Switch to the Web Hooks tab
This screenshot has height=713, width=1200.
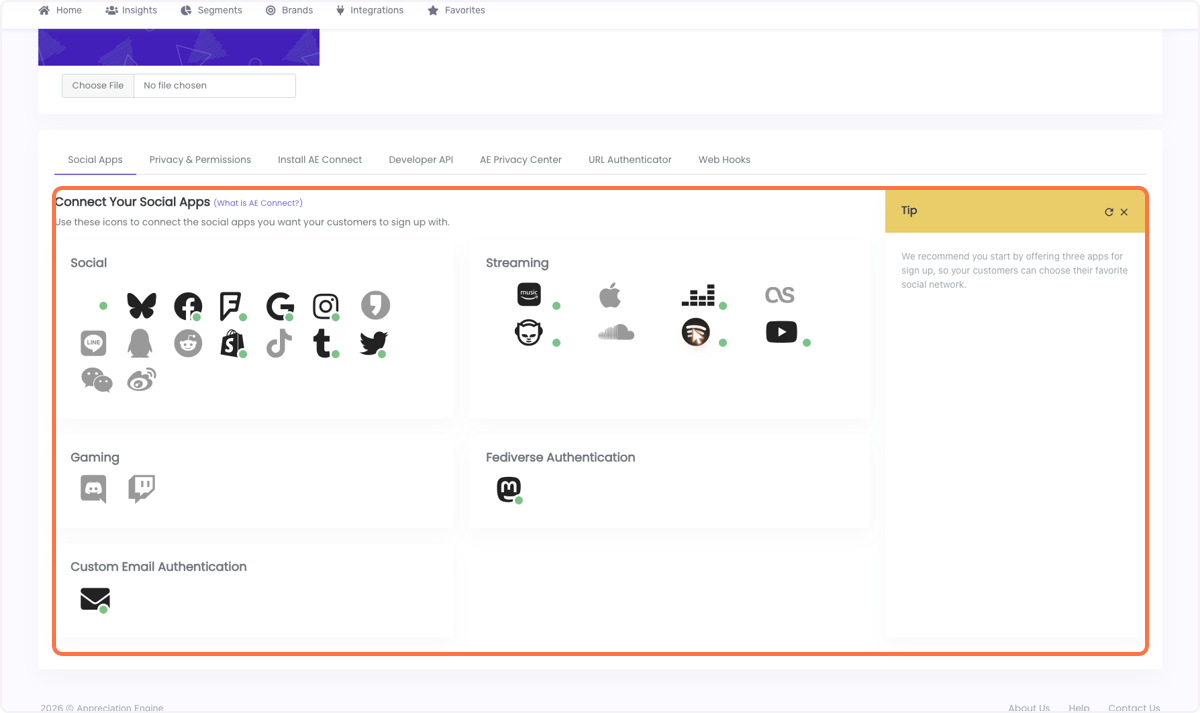tap(724, 160)
